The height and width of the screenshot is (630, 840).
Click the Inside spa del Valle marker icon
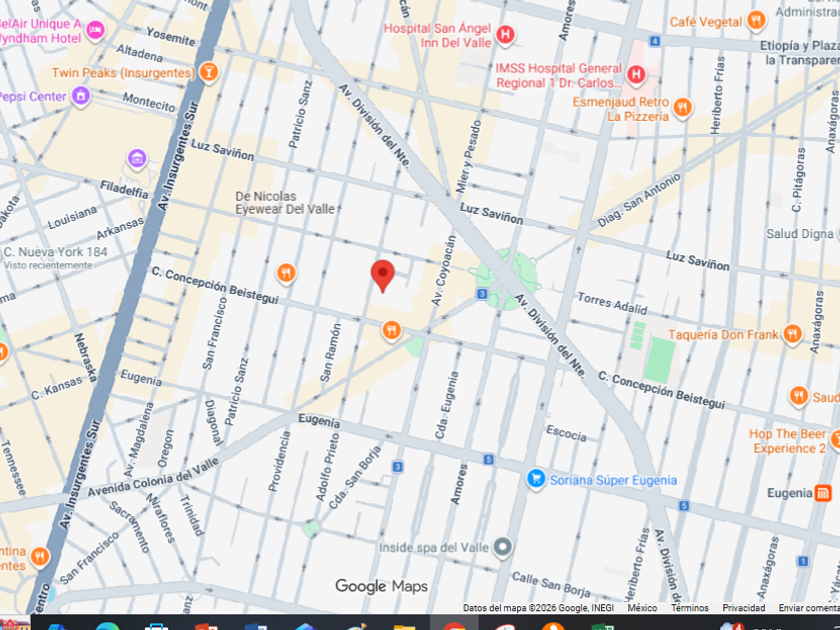coord(502,547)
